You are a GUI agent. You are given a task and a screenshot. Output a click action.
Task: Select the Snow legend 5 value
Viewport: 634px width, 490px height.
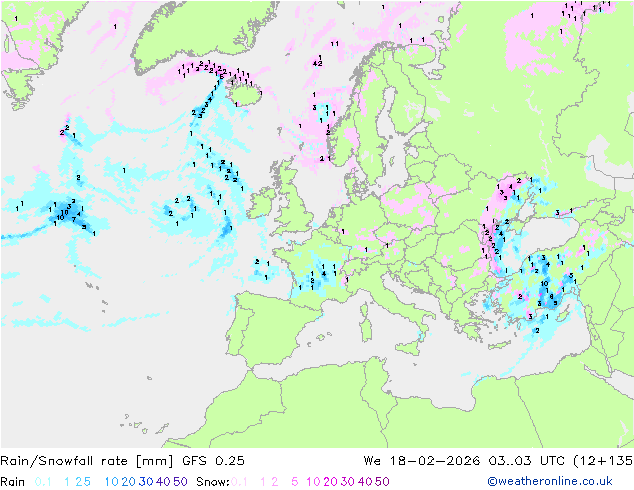pos(295,482)
